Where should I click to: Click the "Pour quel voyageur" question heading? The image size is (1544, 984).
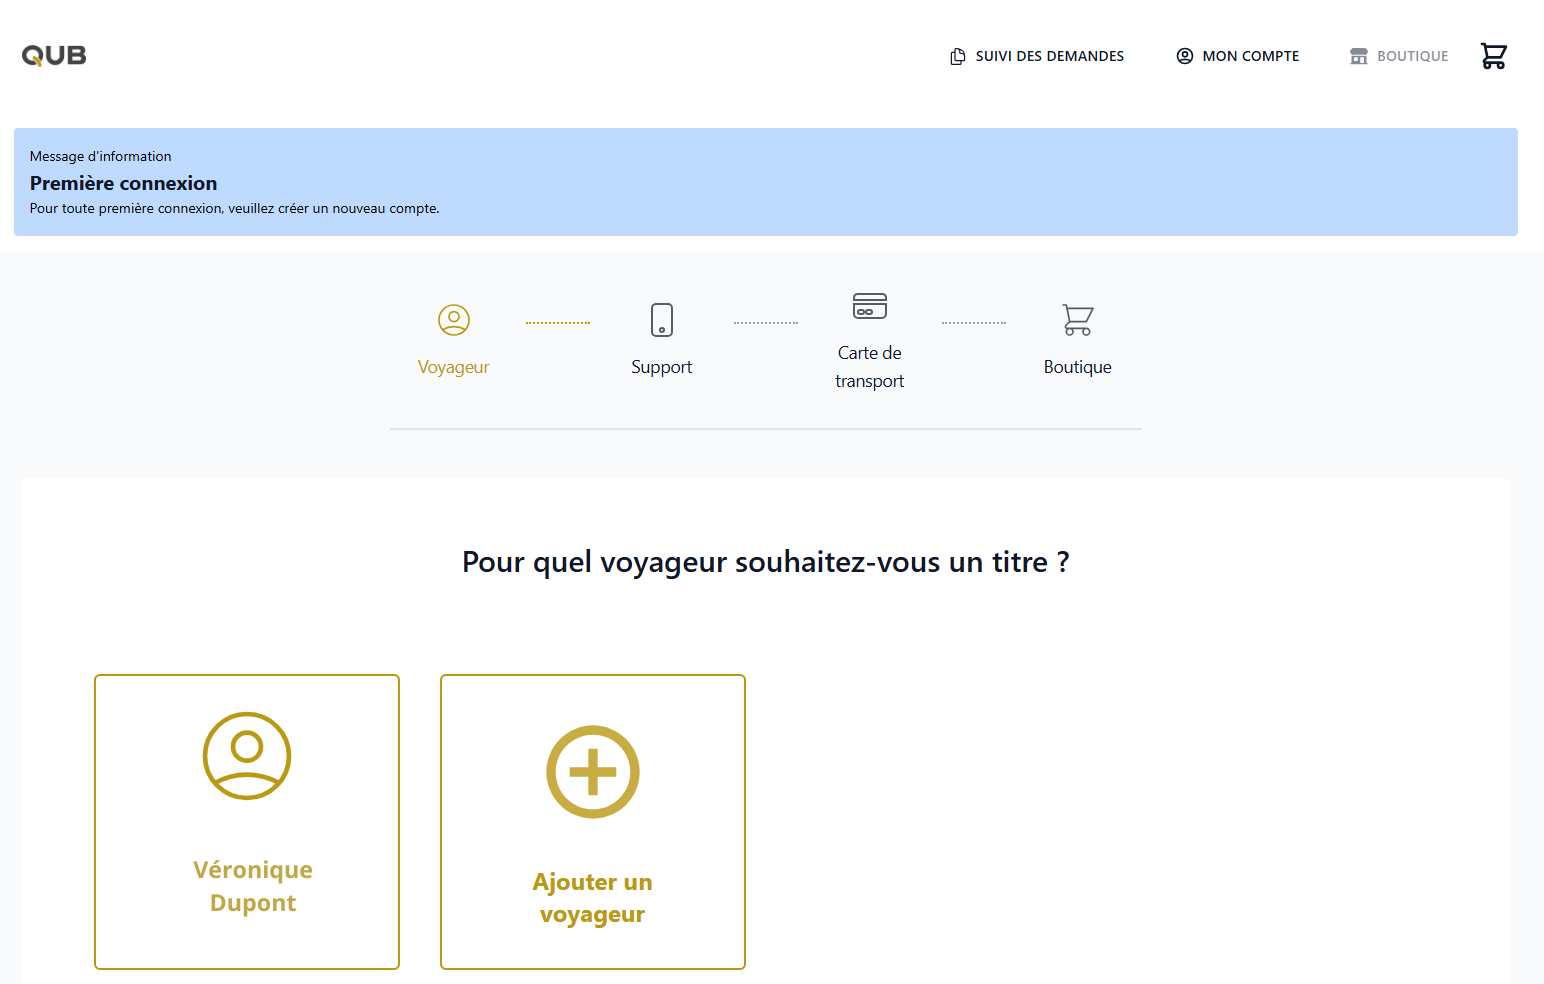pyautogui.click(x=766, y=562)
